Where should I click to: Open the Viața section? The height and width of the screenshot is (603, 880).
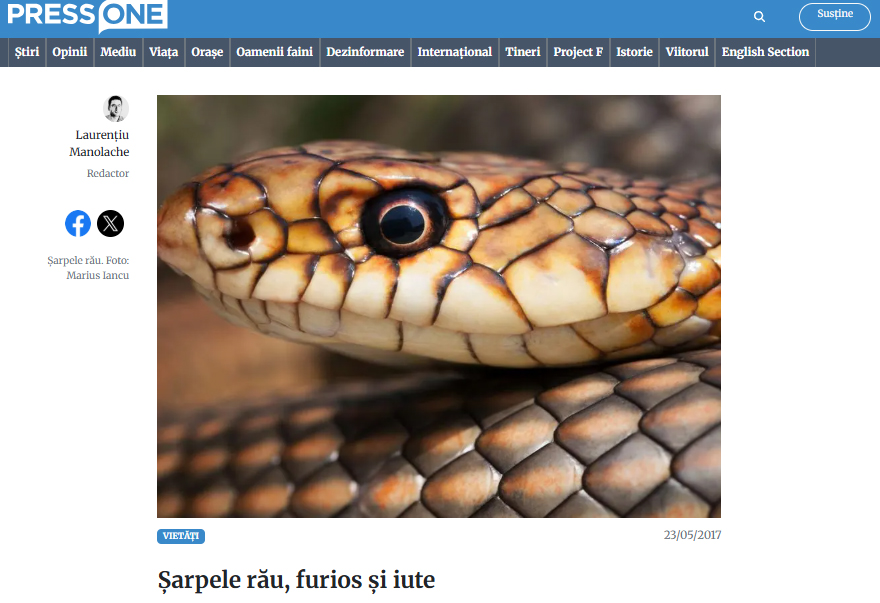coord(163,52)
